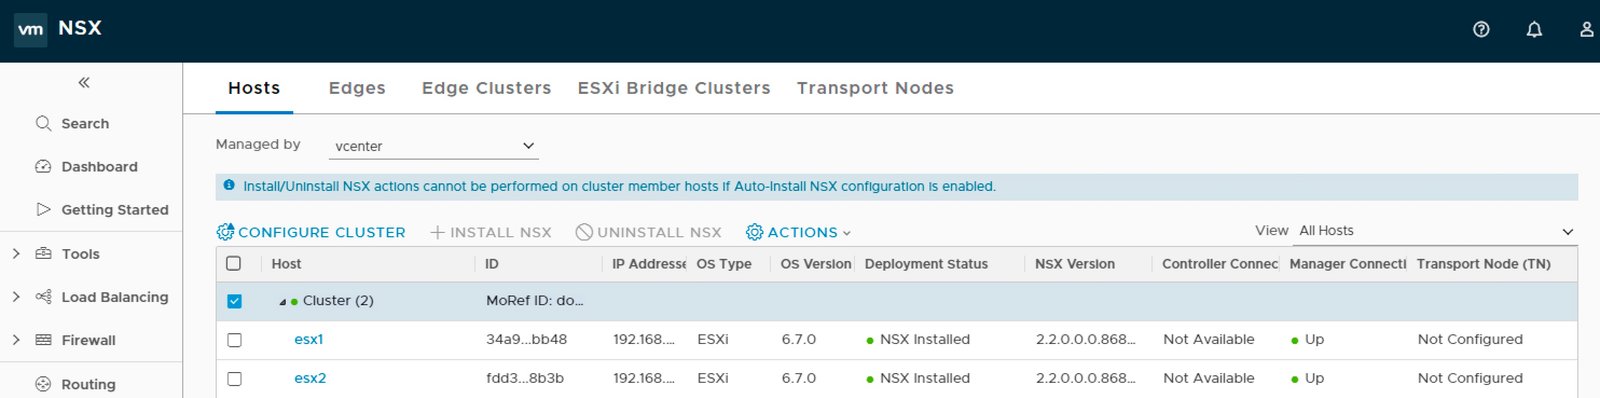Open the notifications bell icon

tap(1534, 30)
